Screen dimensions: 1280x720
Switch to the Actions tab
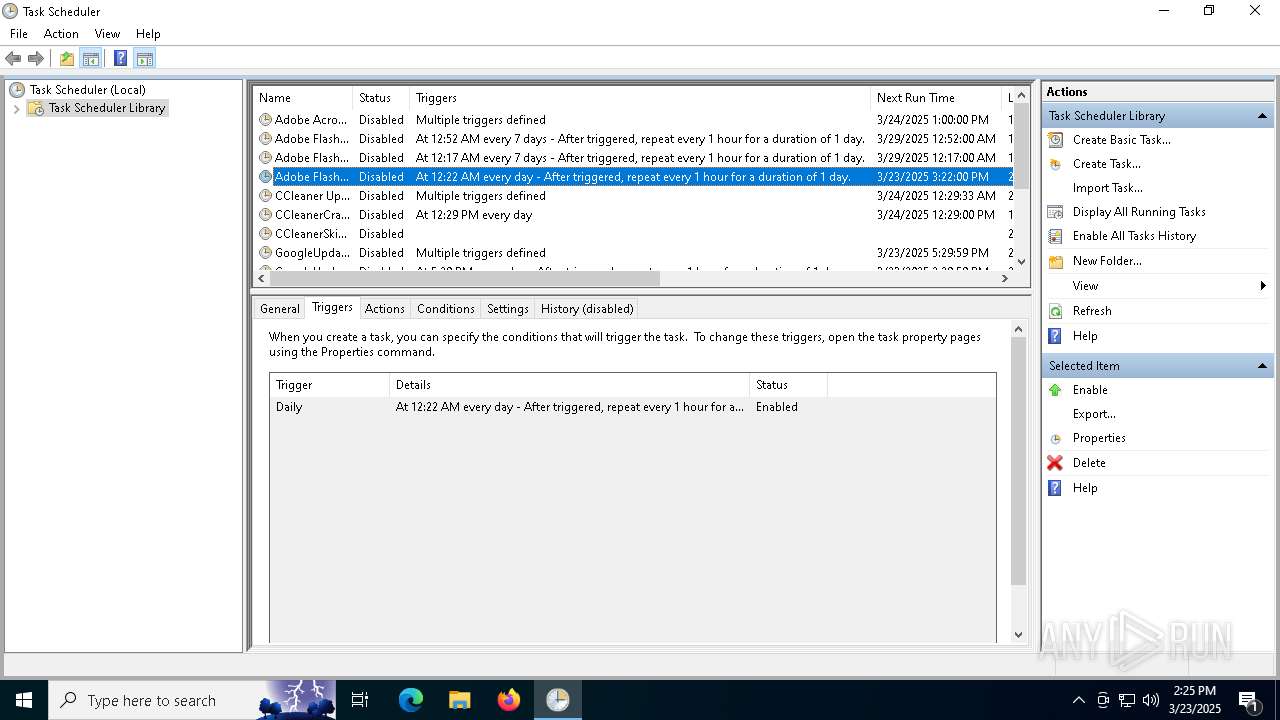pos(385,309)
